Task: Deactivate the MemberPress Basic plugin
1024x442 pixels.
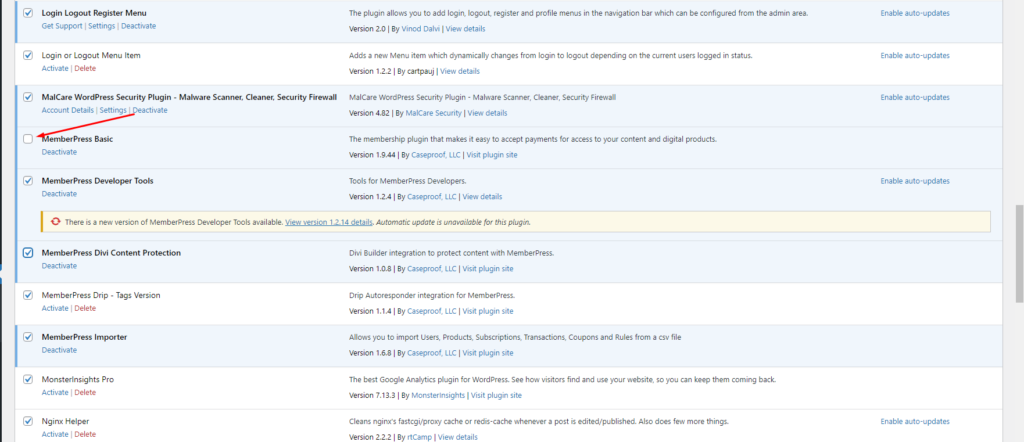Action: 59,152
